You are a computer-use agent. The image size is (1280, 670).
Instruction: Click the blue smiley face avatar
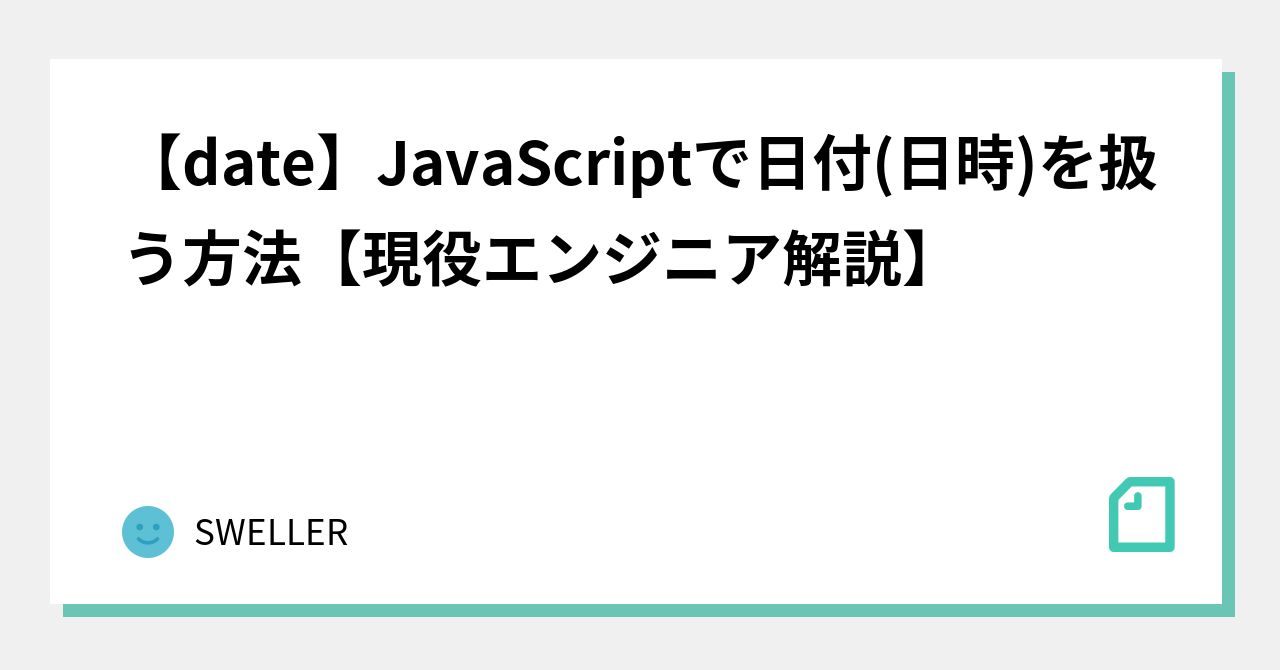(148, 532)
